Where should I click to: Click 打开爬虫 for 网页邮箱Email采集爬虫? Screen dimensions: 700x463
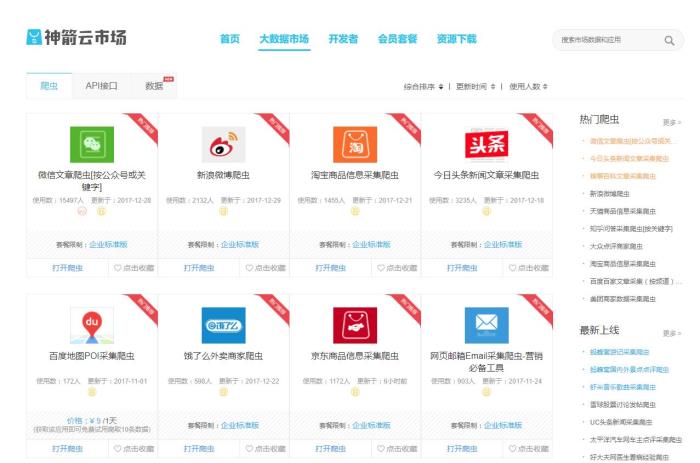(x=462, y=449)
